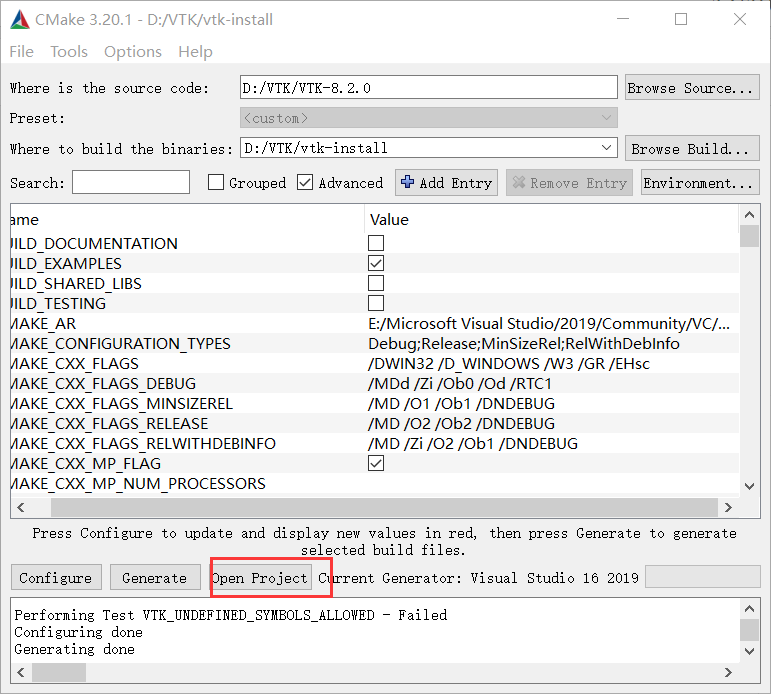Viewport: 771px width, 694px height.
Task: Click the options table scroll right arrow
Action: [x=728, y=507]
